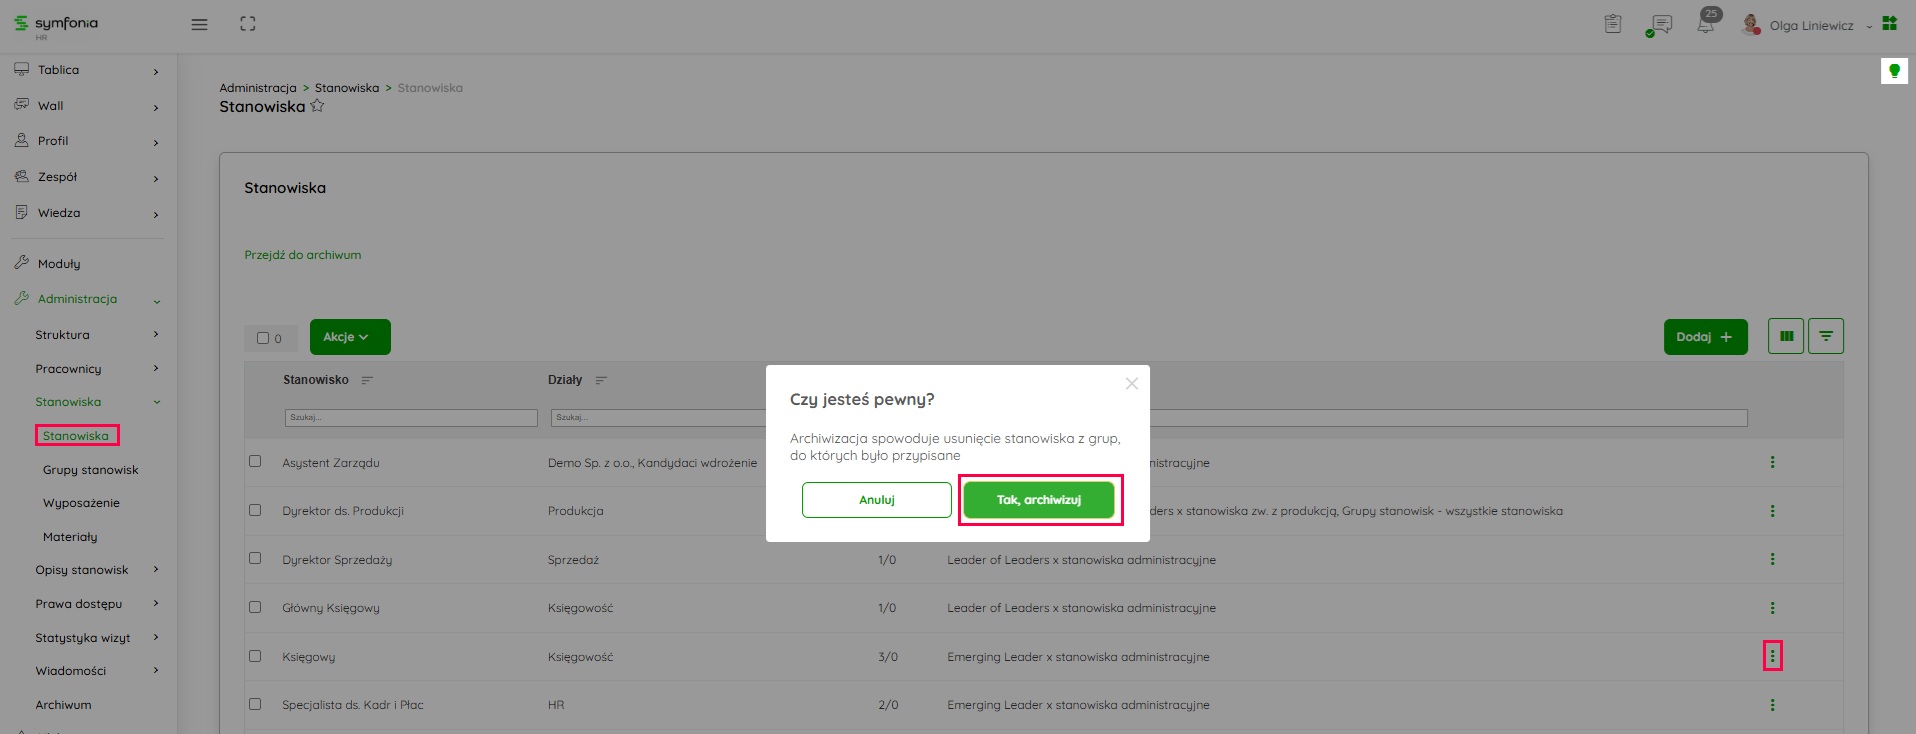Open the table filter icon button
Viewport: 1916px width, 734px height.
click(1826, 337)
